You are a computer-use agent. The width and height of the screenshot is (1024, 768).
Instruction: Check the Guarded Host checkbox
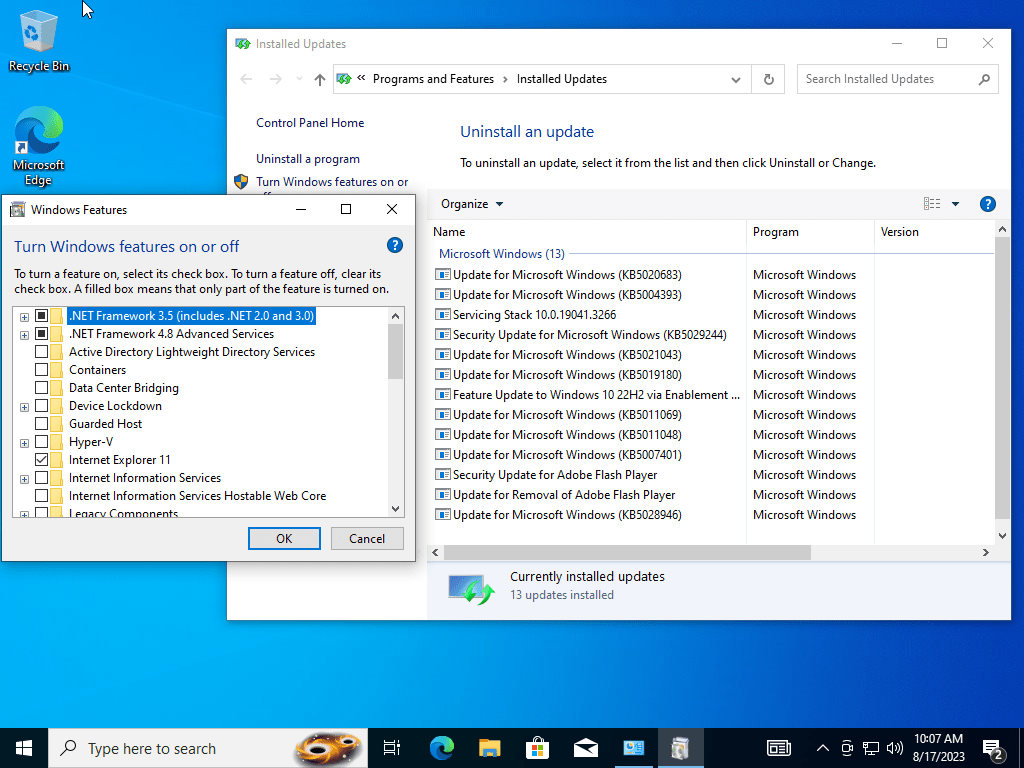41,424
